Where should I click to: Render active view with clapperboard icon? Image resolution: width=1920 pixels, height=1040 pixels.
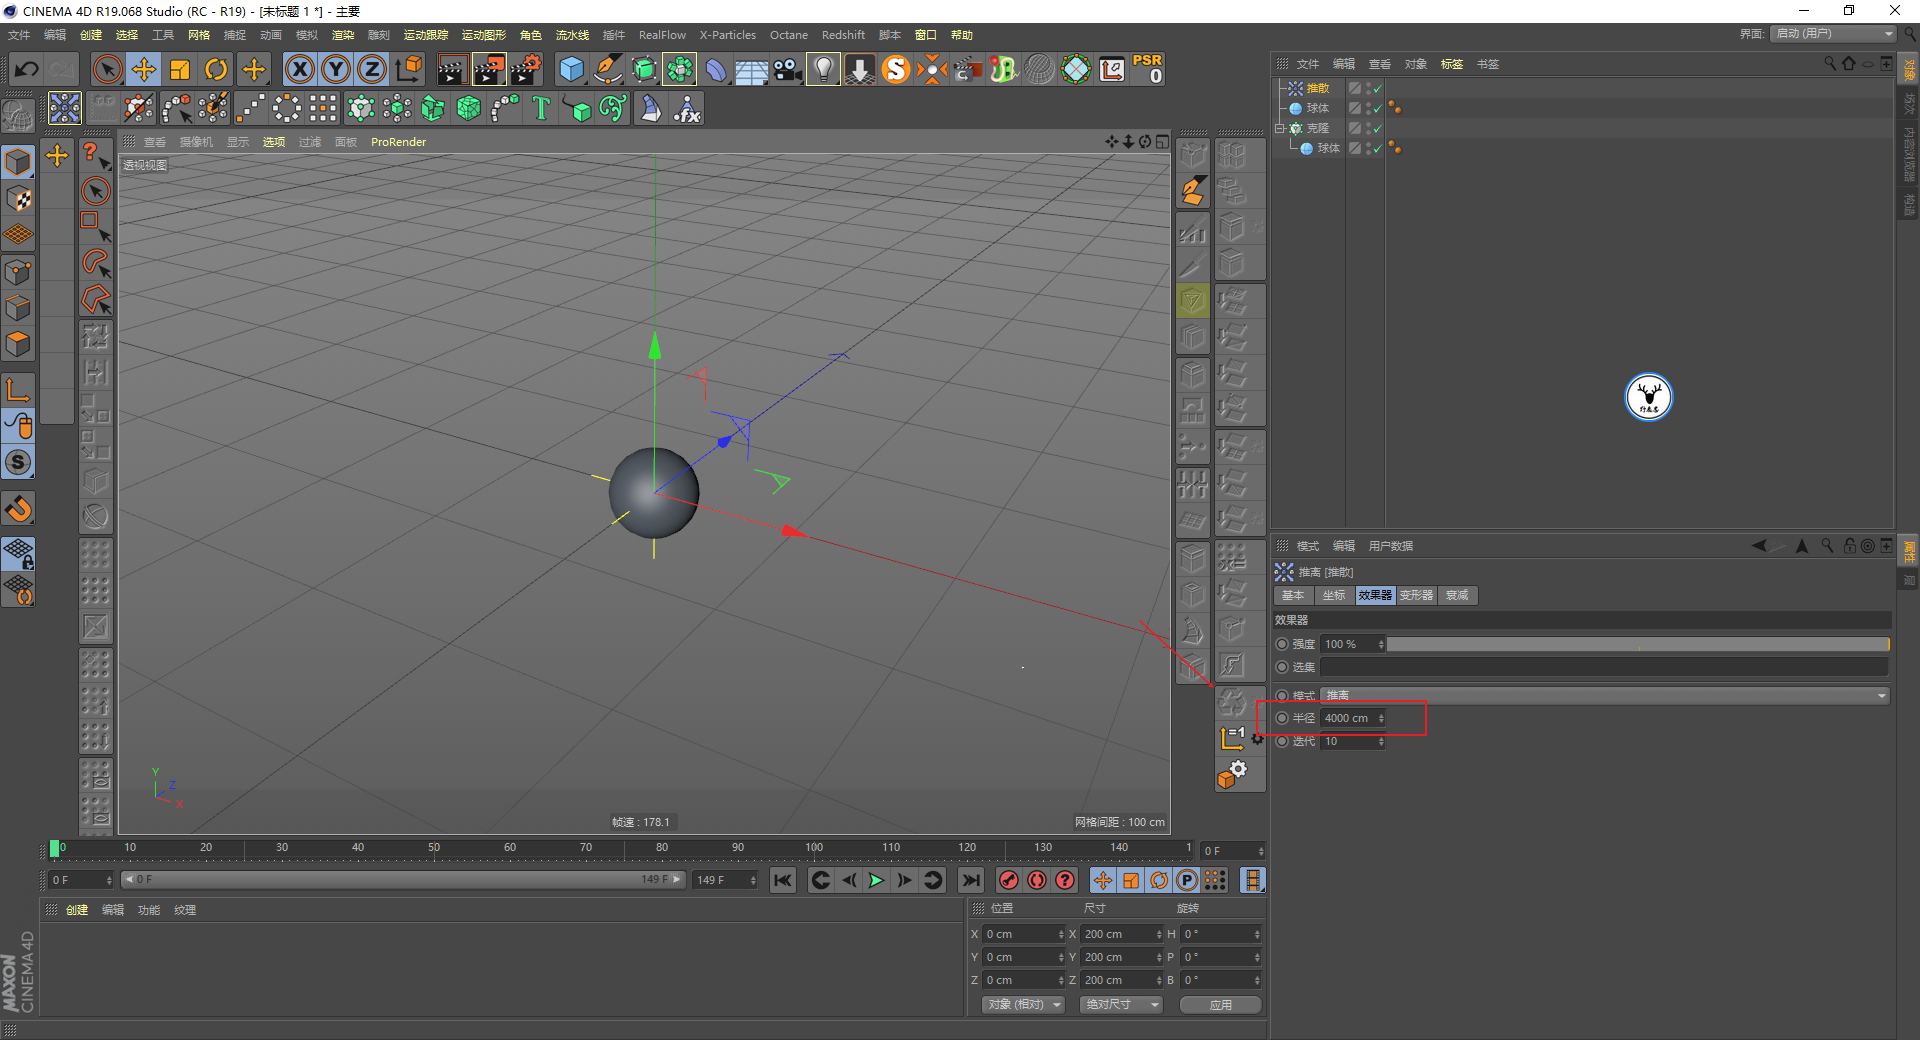[452, 69]
